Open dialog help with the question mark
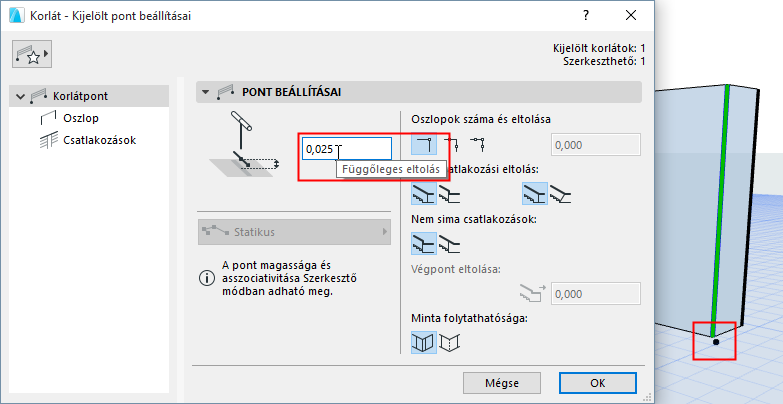 click(586, 15)
